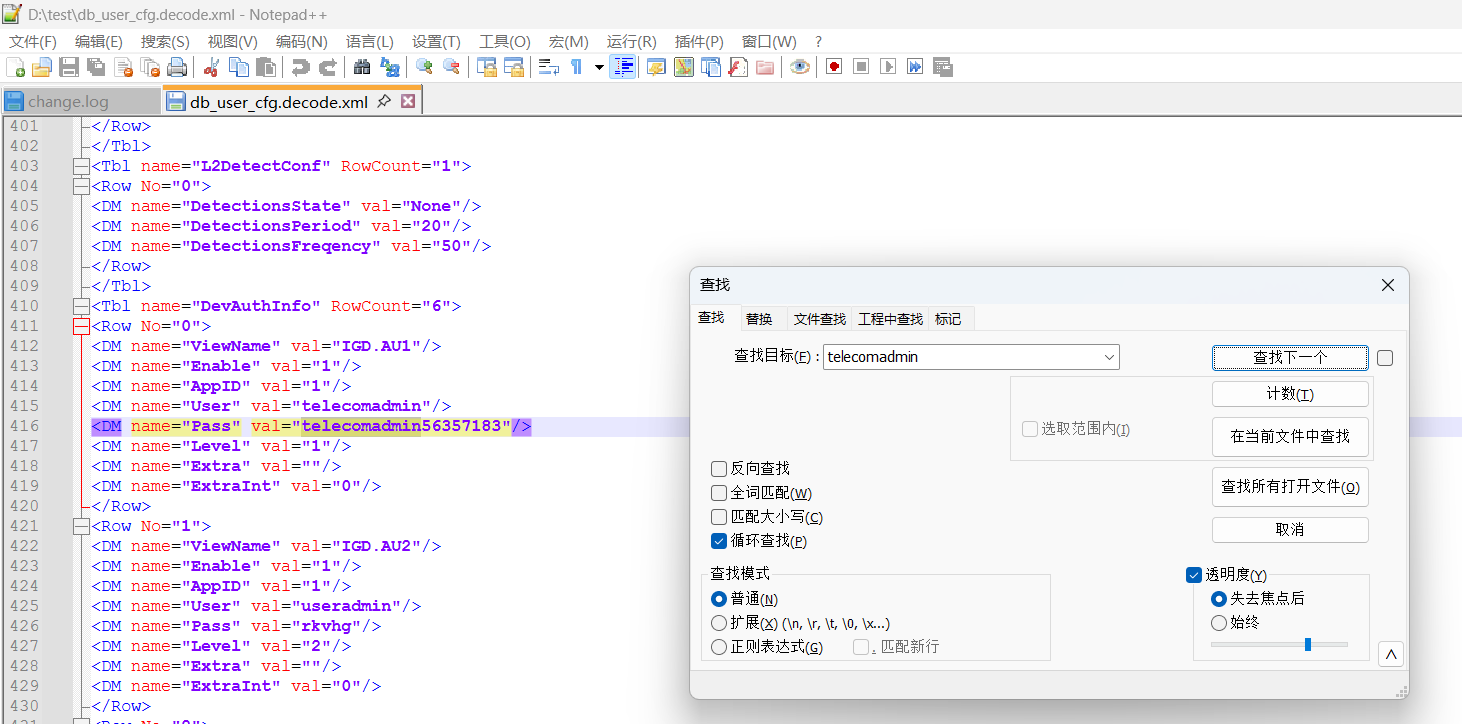The image size is (1462, 724).
Task: Click Run Macro Multiple Times icon
Action: [x=914, y=67]
